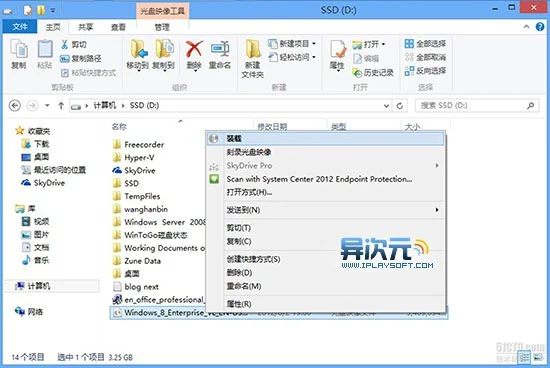
Task: Click 全部选择 (Select all)
Action: tap(425, 44)
